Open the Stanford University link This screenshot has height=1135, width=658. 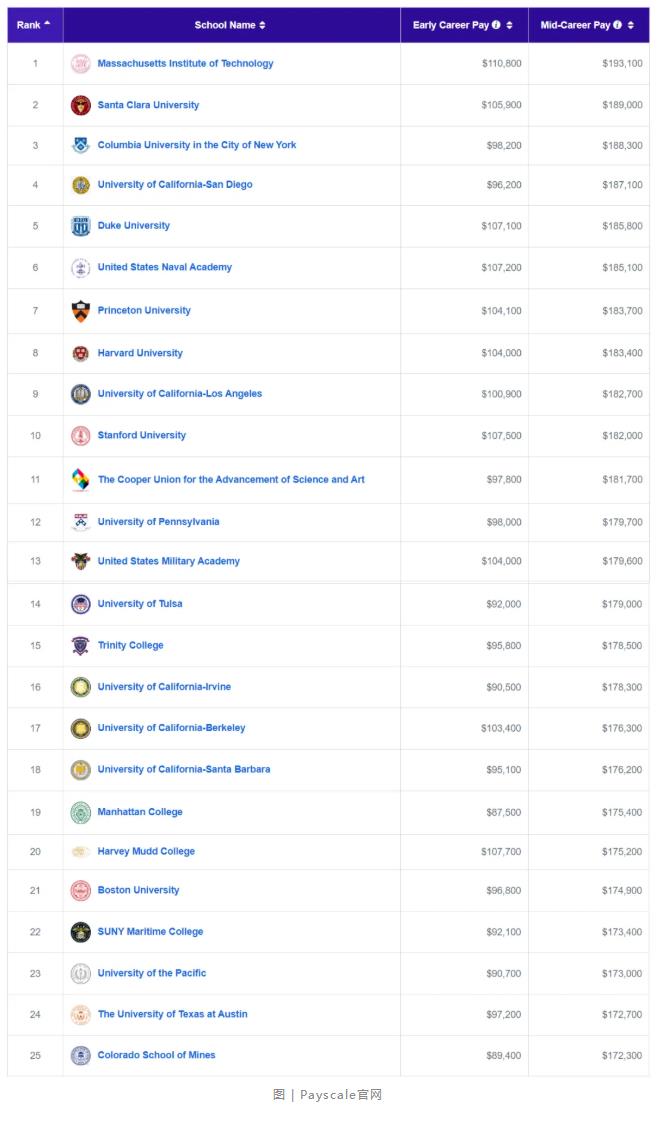(x=142, y=435)
